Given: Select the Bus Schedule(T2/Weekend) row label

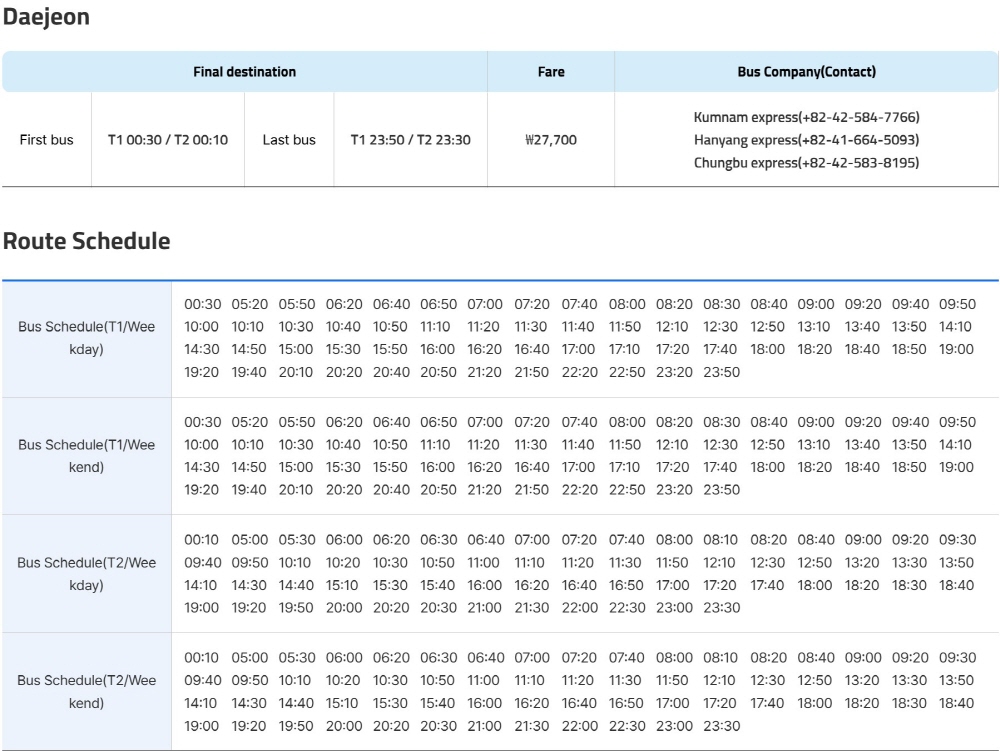Looking at the screenshot, I should (x=85, y=692).
